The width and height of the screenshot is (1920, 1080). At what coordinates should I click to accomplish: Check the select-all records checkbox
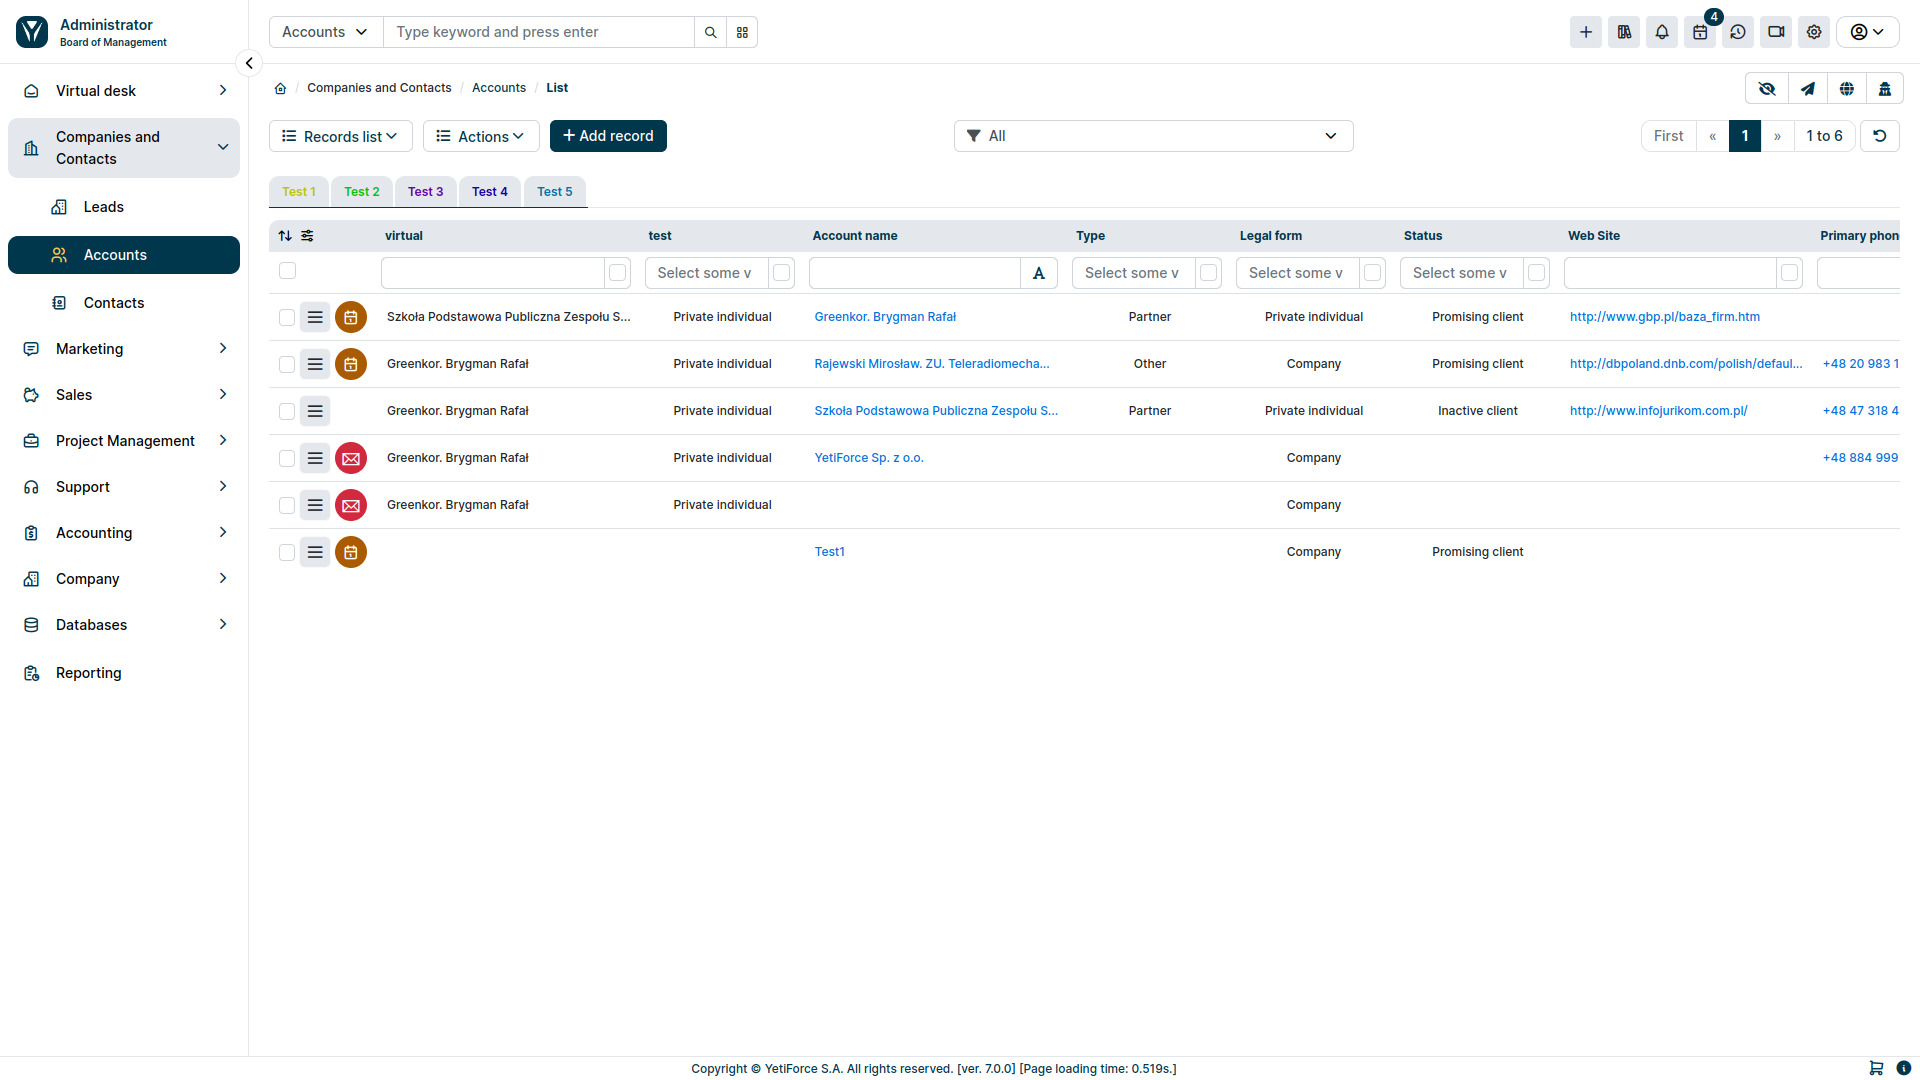(x=288, y=271)
